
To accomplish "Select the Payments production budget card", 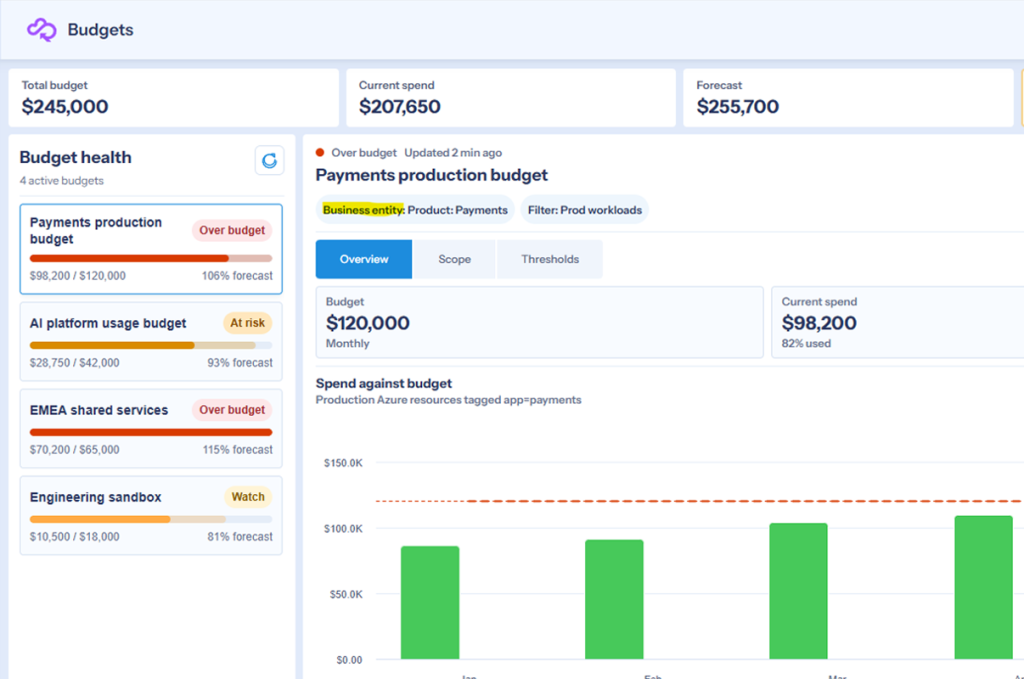I will (x=151, y=249).
